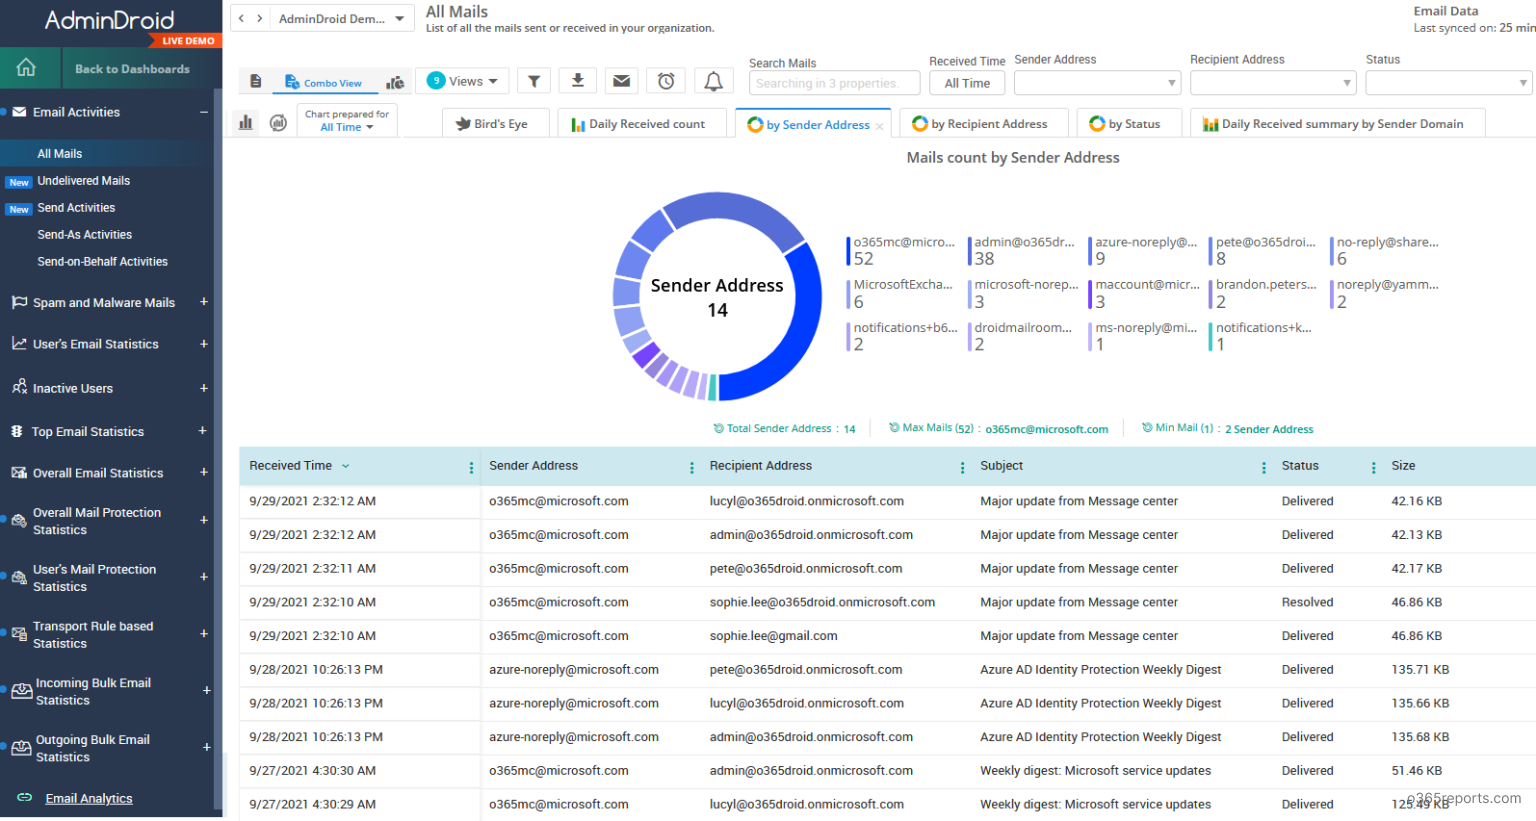1536x821 pixels.
Task: Select the bar chart display icon
Action: 246,122
